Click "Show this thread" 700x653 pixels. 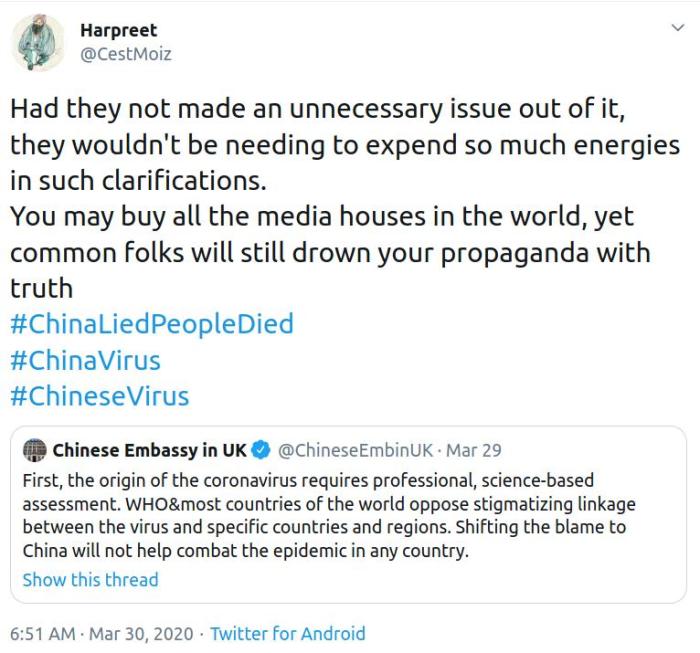click(x=90, y=580)
